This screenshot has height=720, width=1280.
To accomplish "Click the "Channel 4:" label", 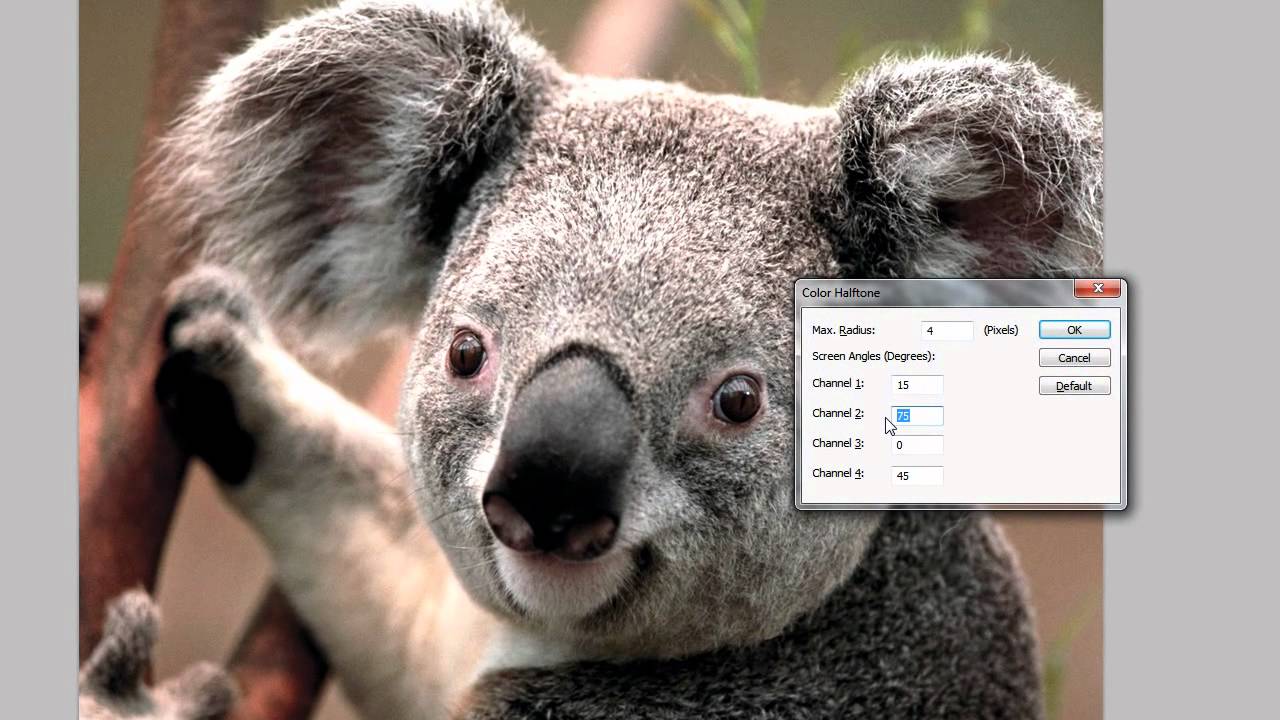I will (837, 474).
